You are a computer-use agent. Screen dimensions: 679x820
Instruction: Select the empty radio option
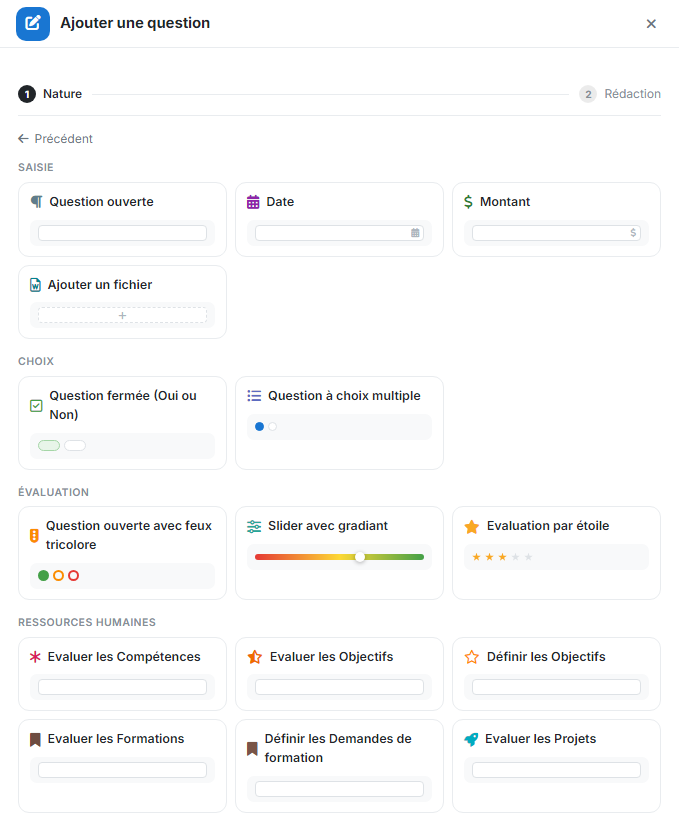coord(273,427)
